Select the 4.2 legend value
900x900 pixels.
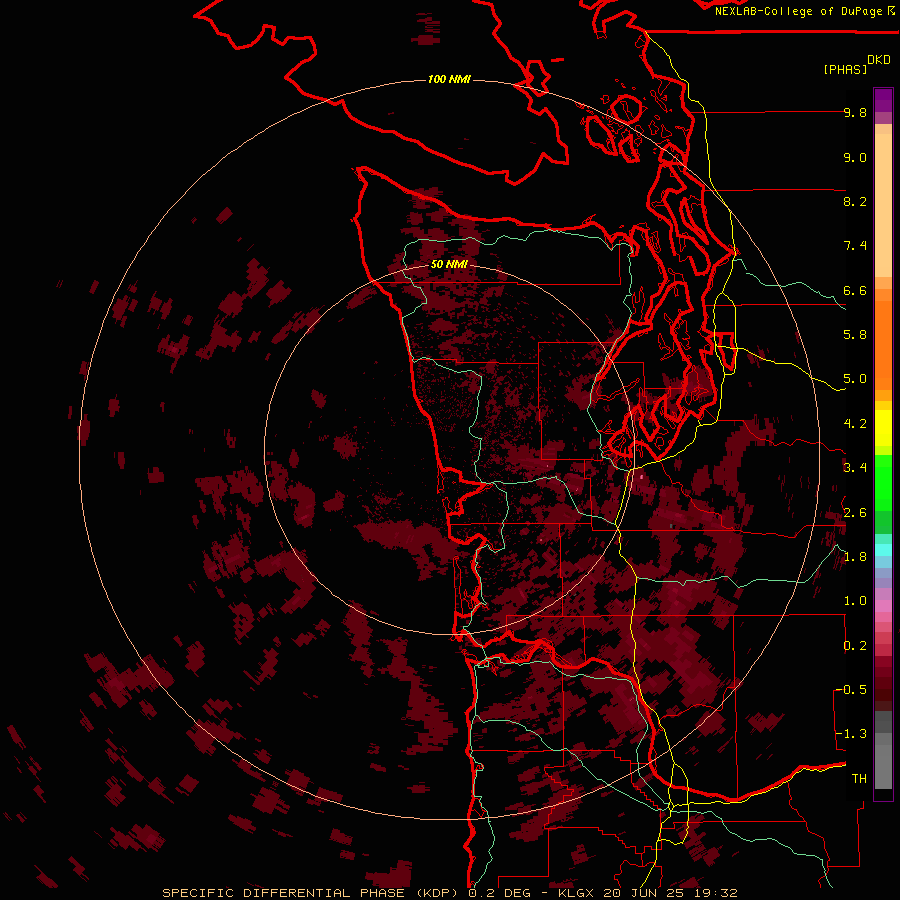click(855, 424)
